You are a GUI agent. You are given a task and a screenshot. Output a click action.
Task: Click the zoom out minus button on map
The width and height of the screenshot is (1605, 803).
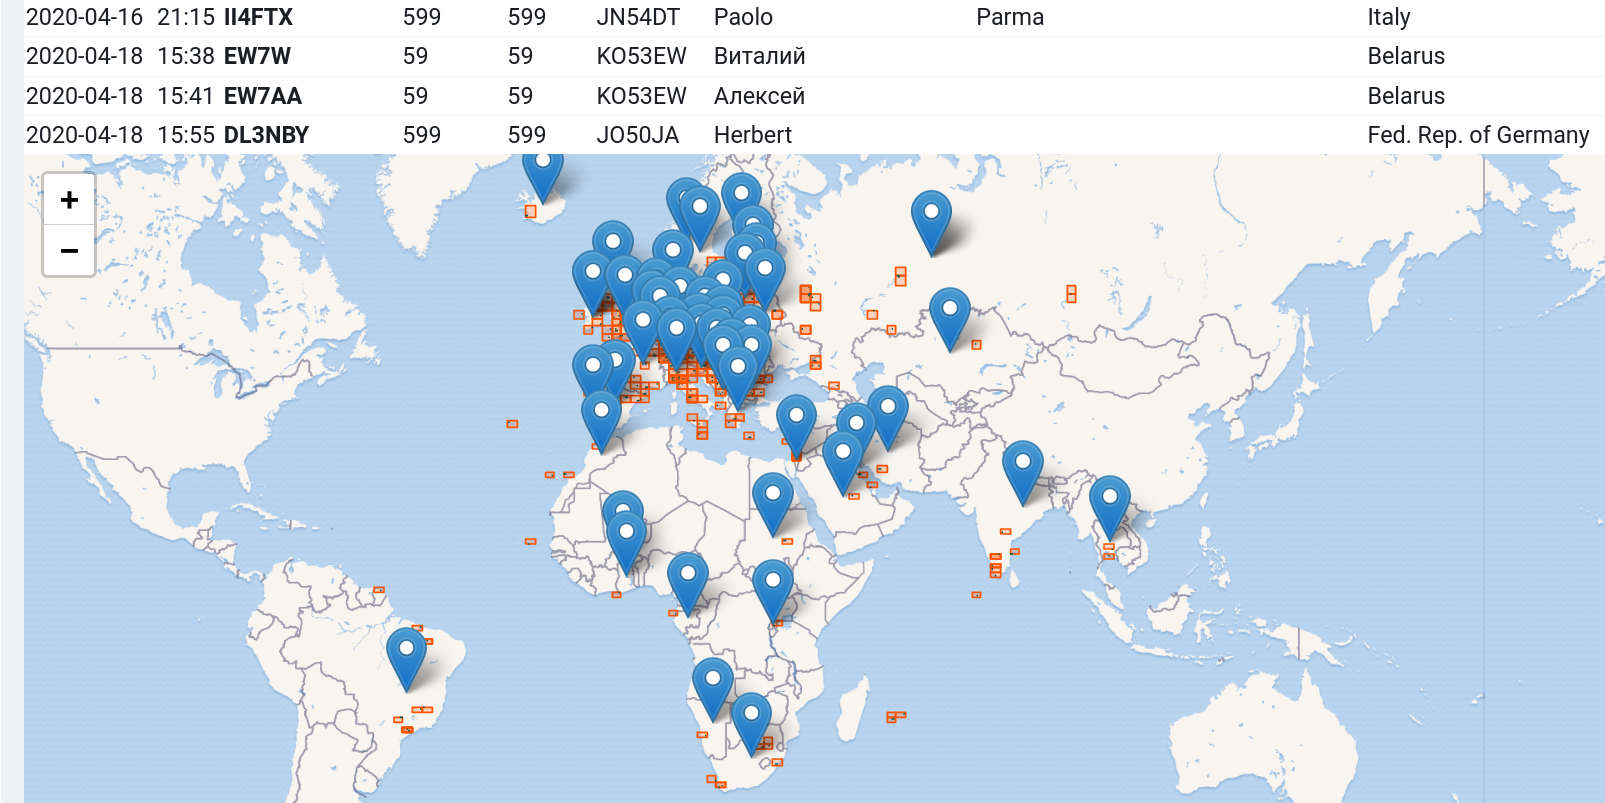tap(69, 251)
